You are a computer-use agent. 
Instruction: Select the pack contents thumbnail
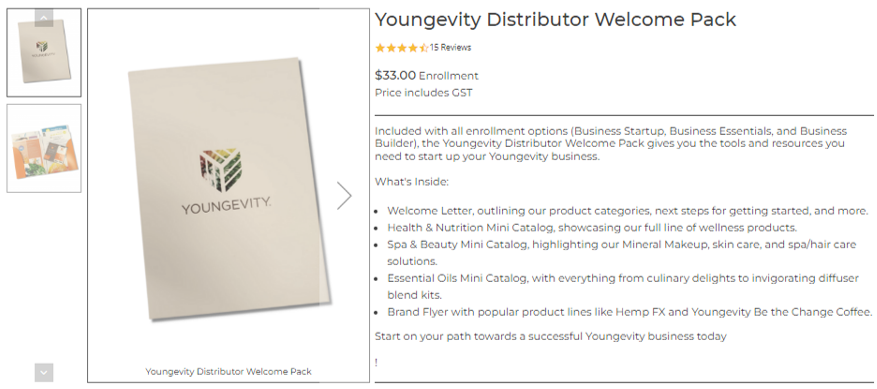[44, 148]
